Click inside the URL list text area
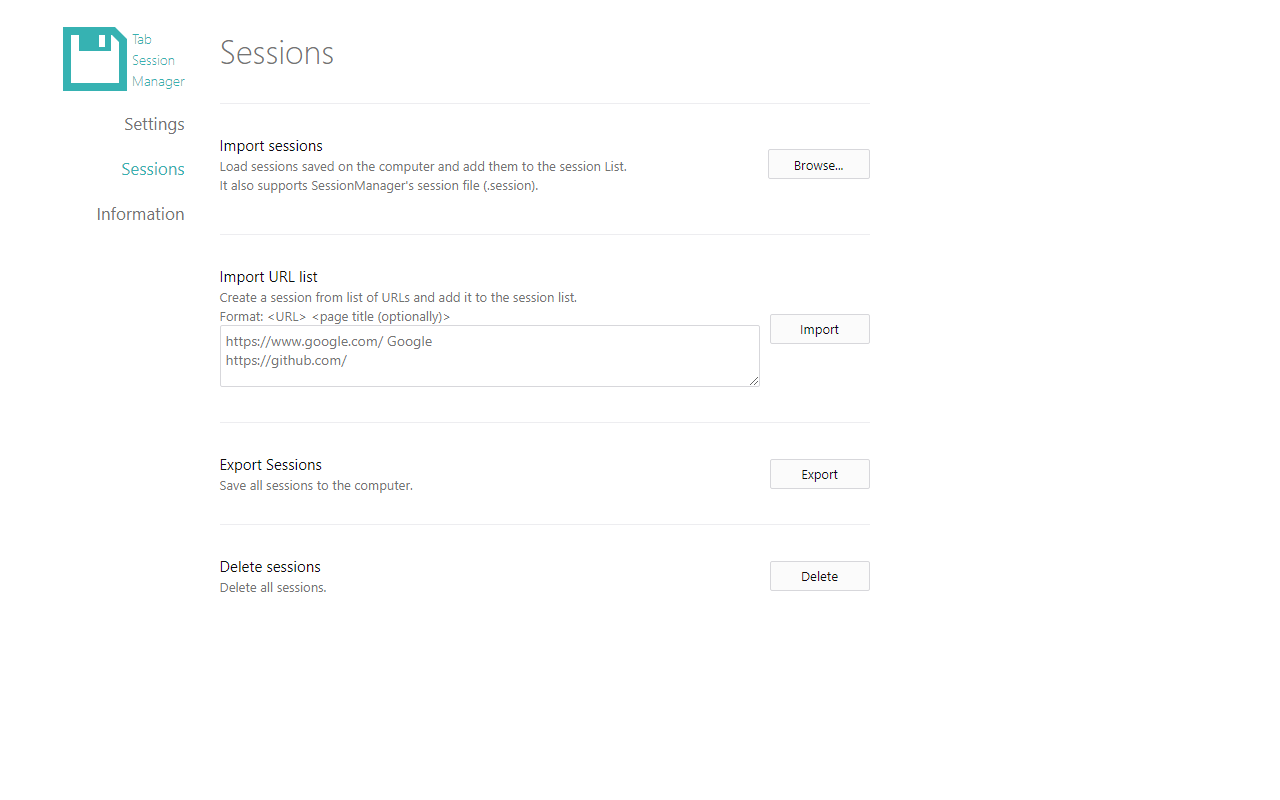The image size is (1280, 800). (489, 355)
